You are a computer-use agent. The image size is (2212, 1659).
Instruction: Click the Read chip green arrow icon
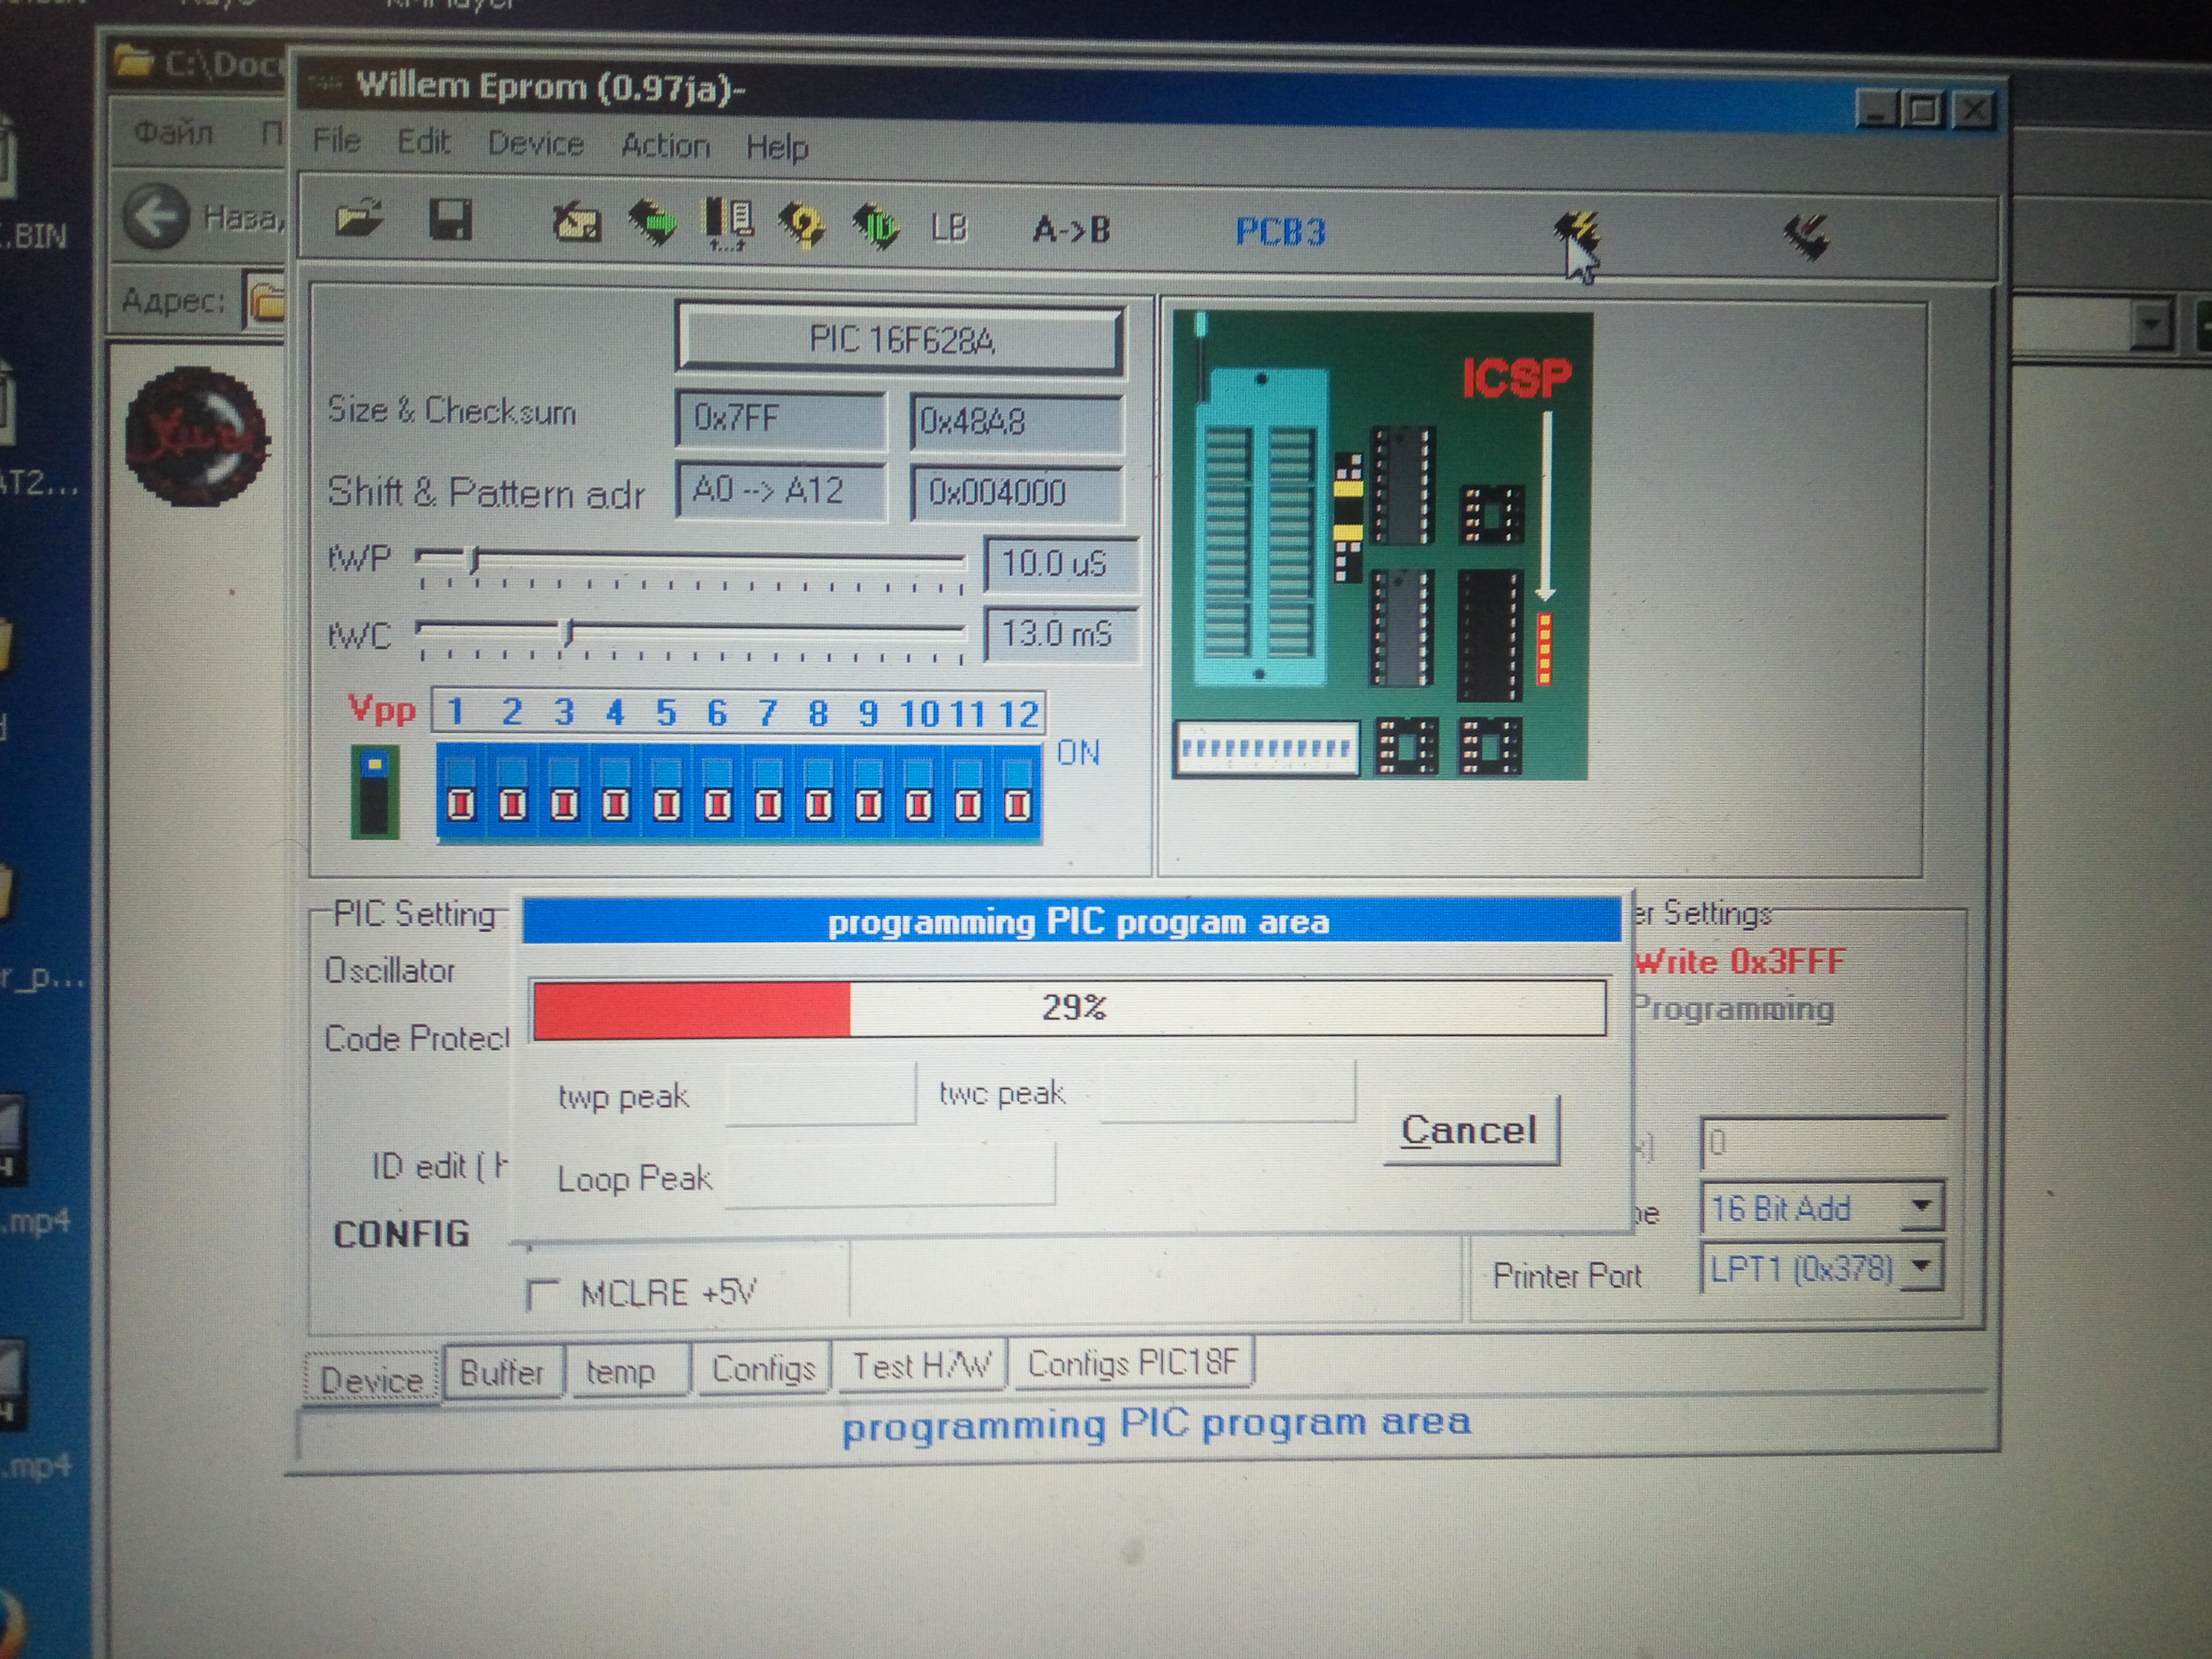[652, 222]
